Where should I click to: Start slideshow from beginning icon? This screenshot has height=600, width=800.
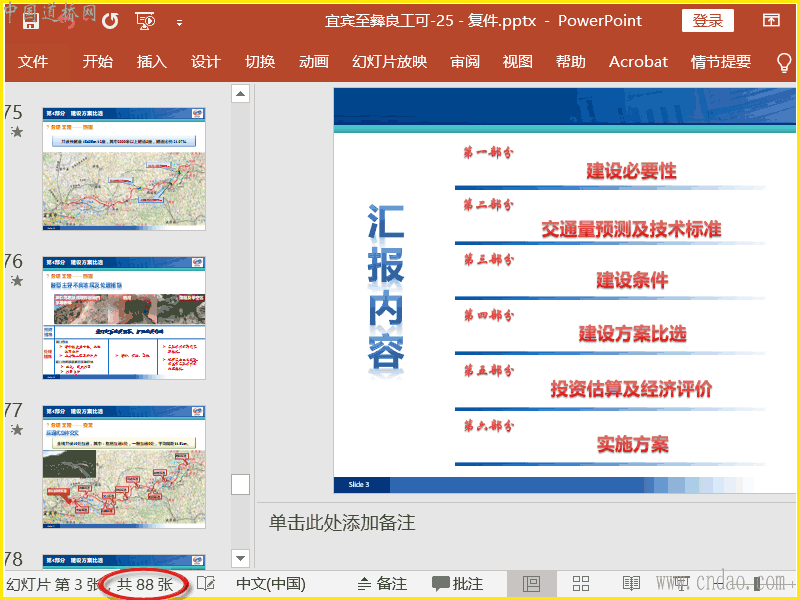click(x=145, y=21)
